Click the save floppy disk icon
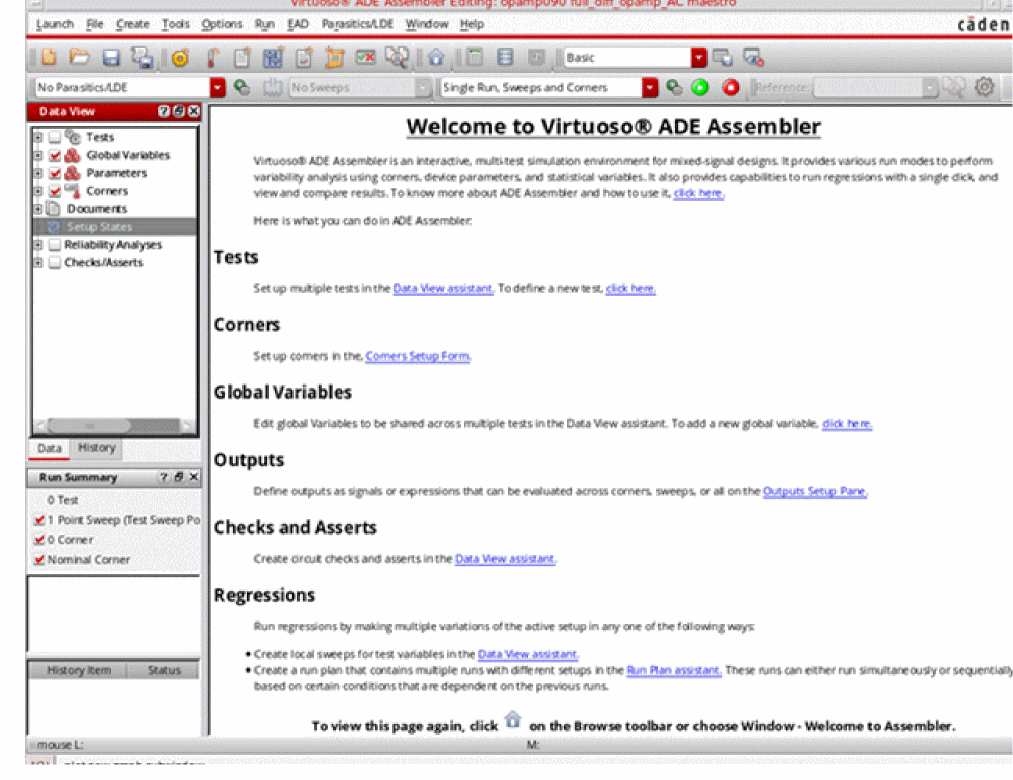This screenshot has width=1013, height=780. (111, 58)
